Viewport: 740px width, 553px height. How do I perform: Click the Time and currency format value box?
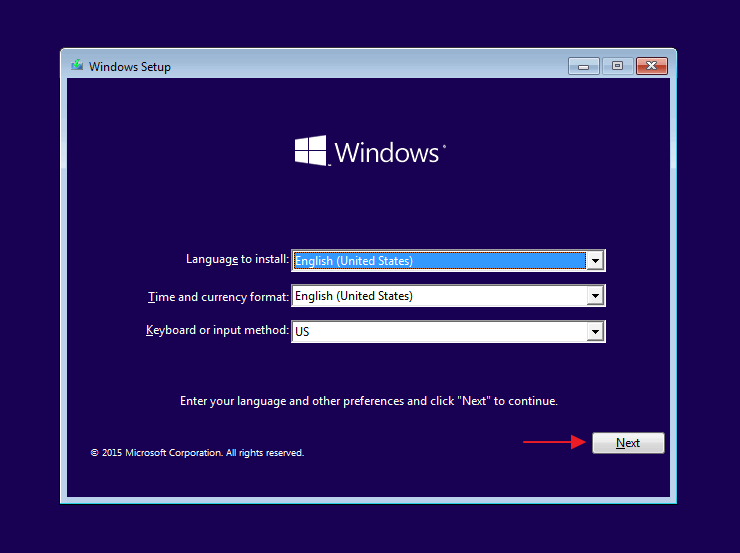(x=438, y=296)
